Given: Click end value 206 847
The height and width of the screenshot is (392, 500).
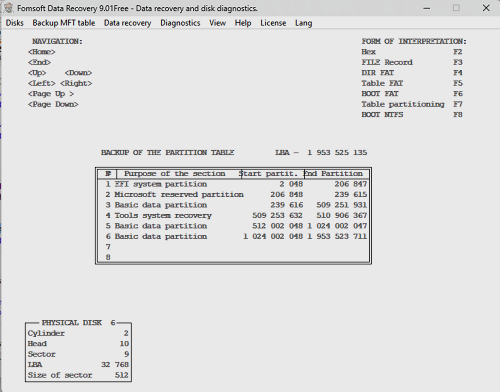Looking at the screenshot, I should tap(351, 184).
